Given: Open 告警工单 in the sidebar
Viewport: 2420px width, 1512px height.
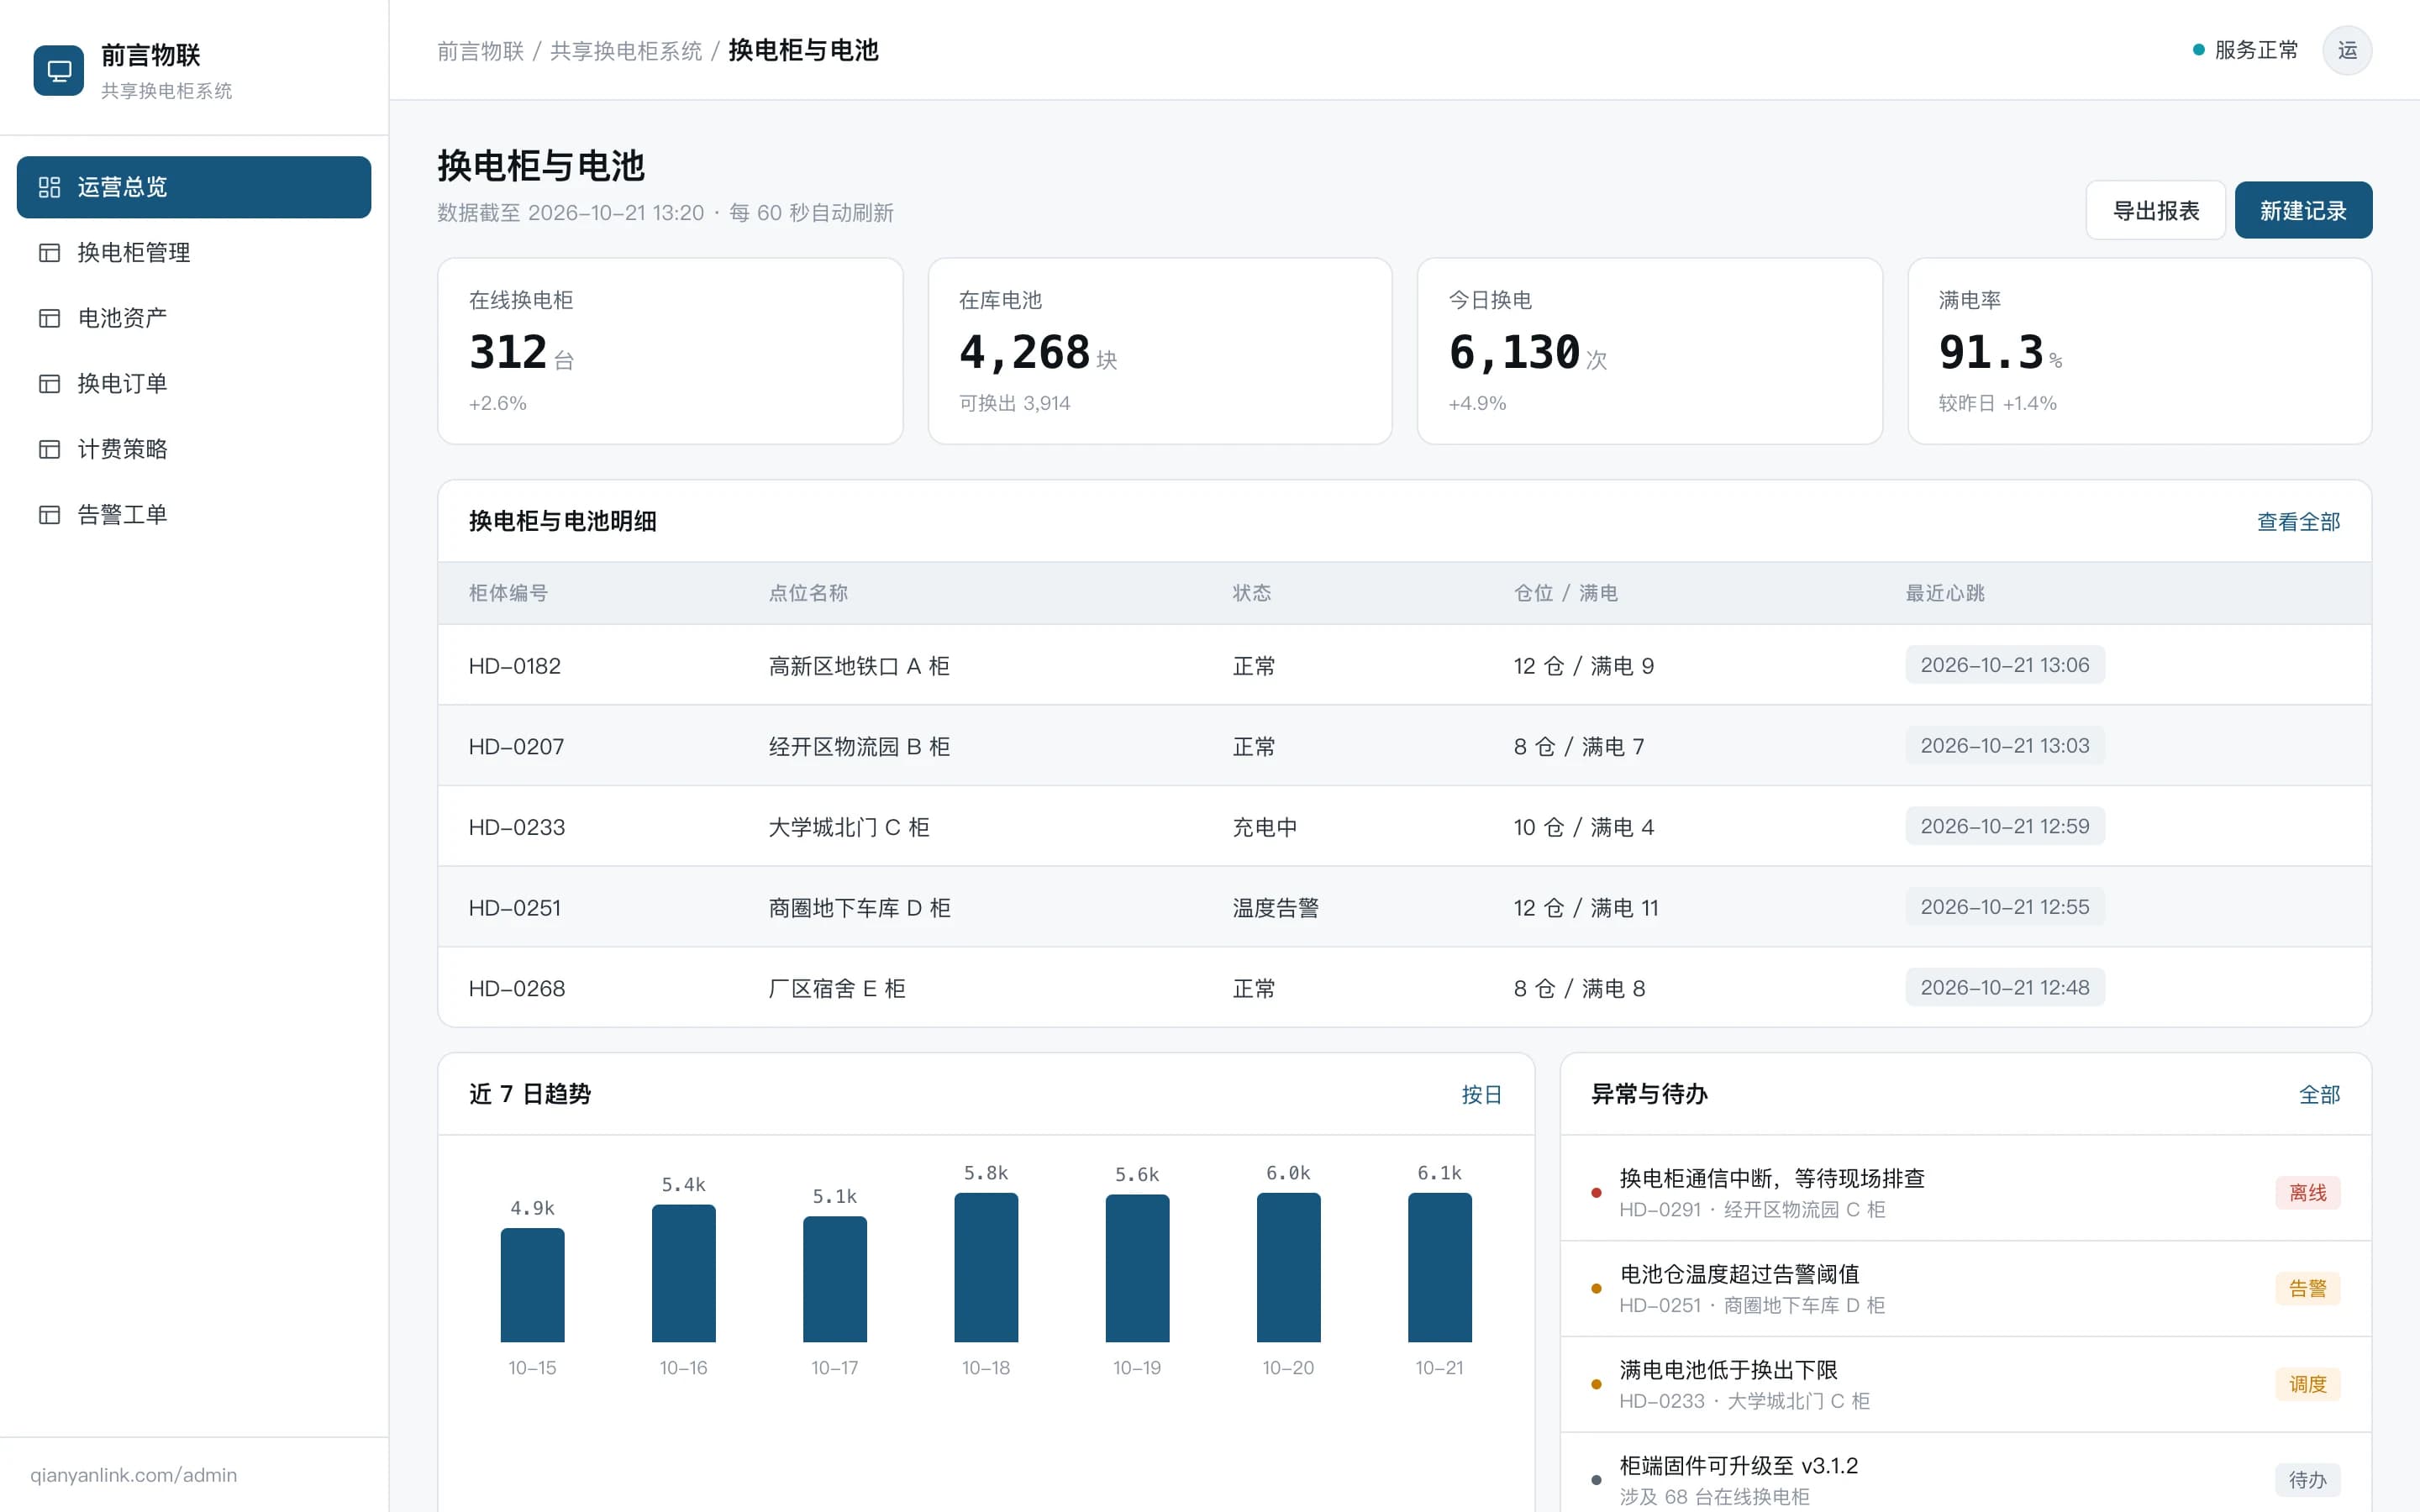Looking at the screenshot, I should [x=194, y=515].
